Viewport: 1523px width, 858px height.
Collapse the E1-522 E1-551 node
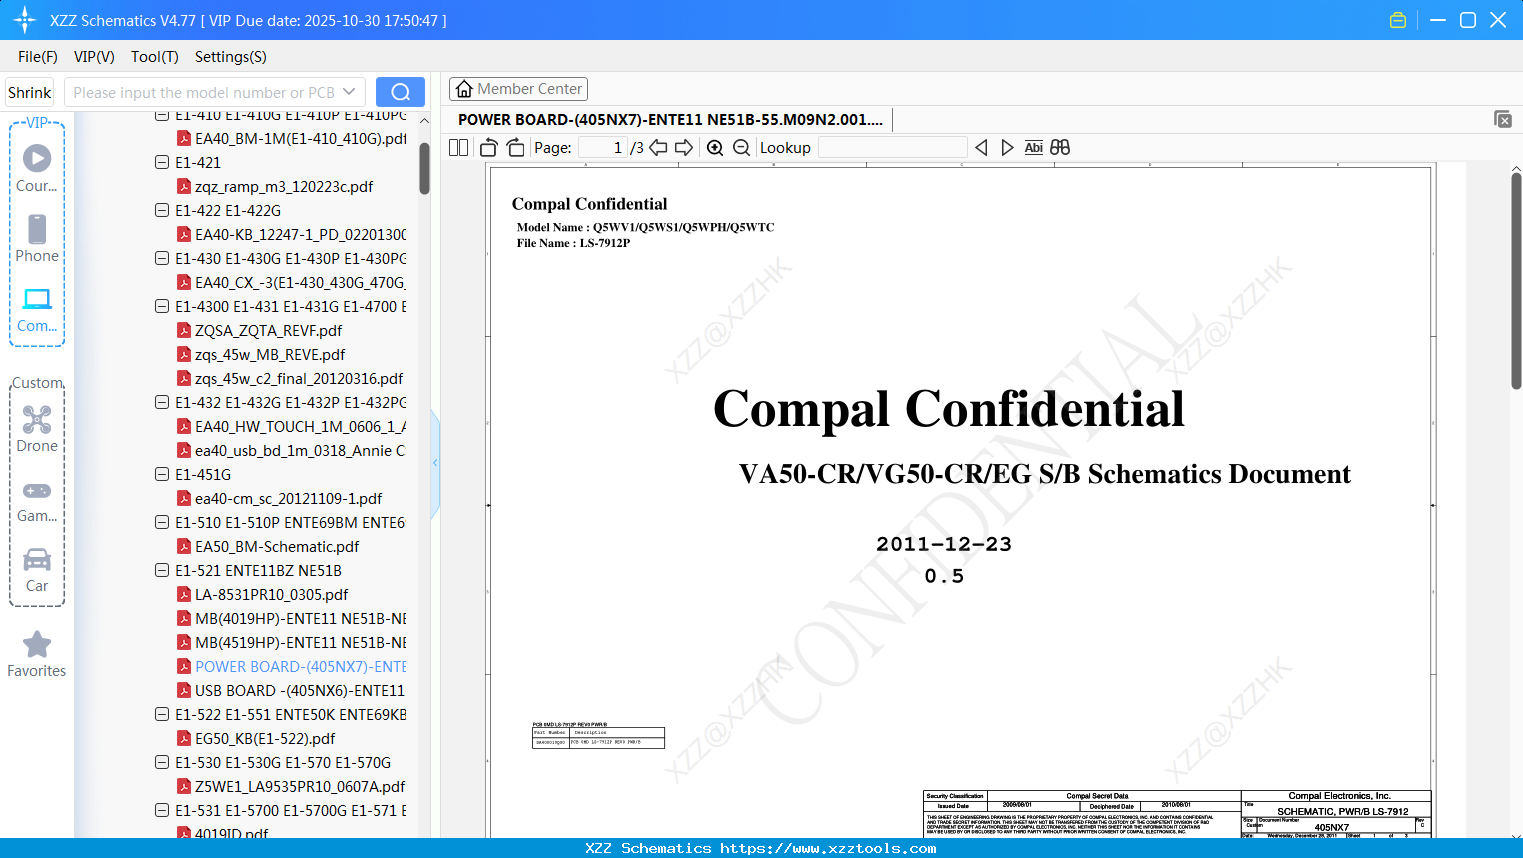(162, 714)
